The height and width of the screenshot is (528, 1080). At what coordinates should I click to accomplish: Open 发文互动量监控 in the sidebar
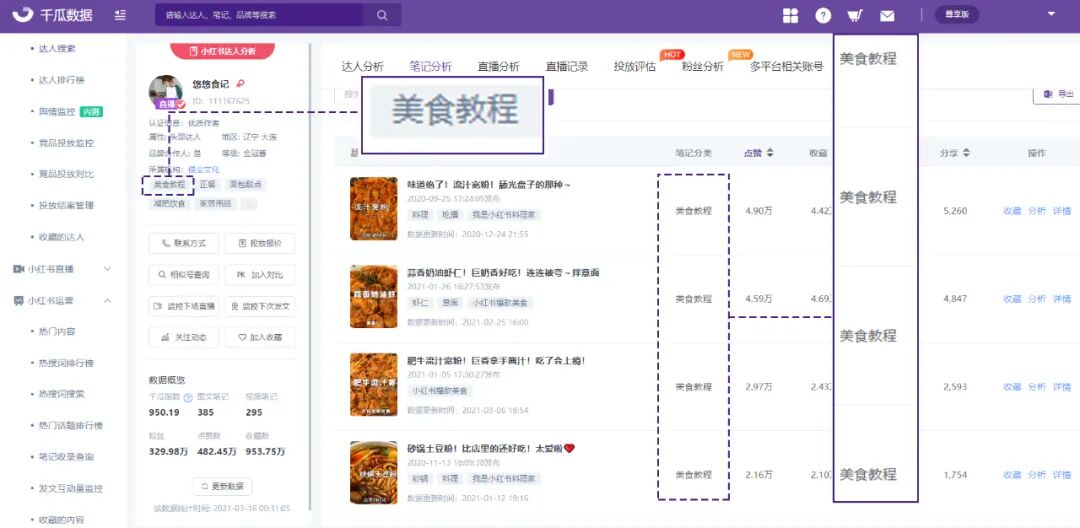[70, 488]
